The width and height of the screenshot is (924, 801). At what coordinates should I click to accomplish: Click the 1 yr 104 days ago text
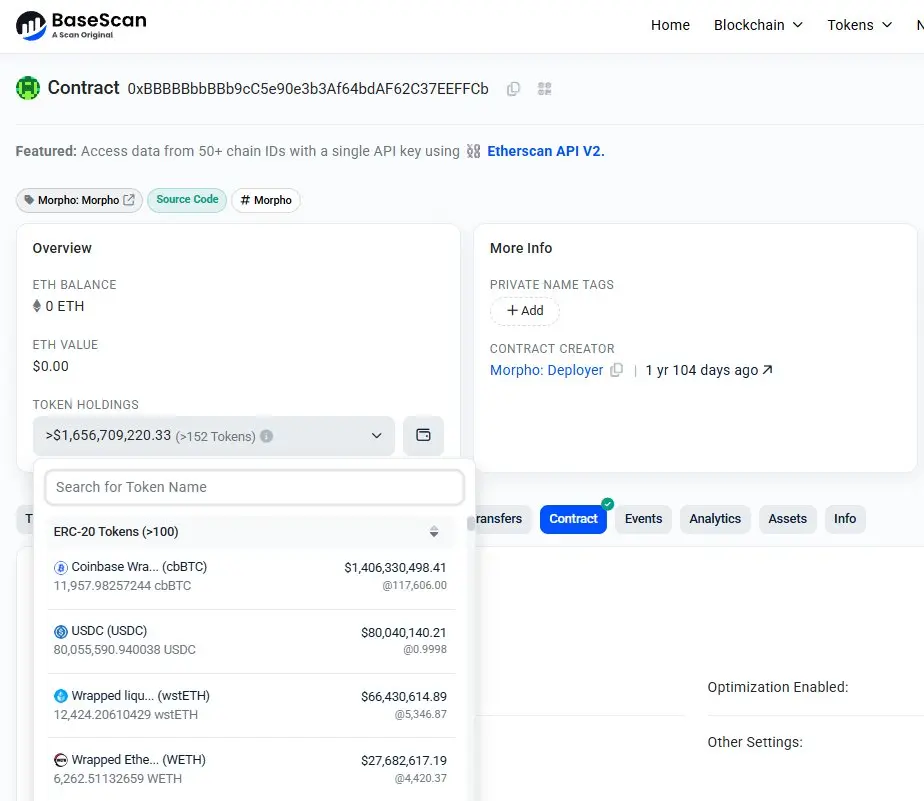click(x=701, y=370)
